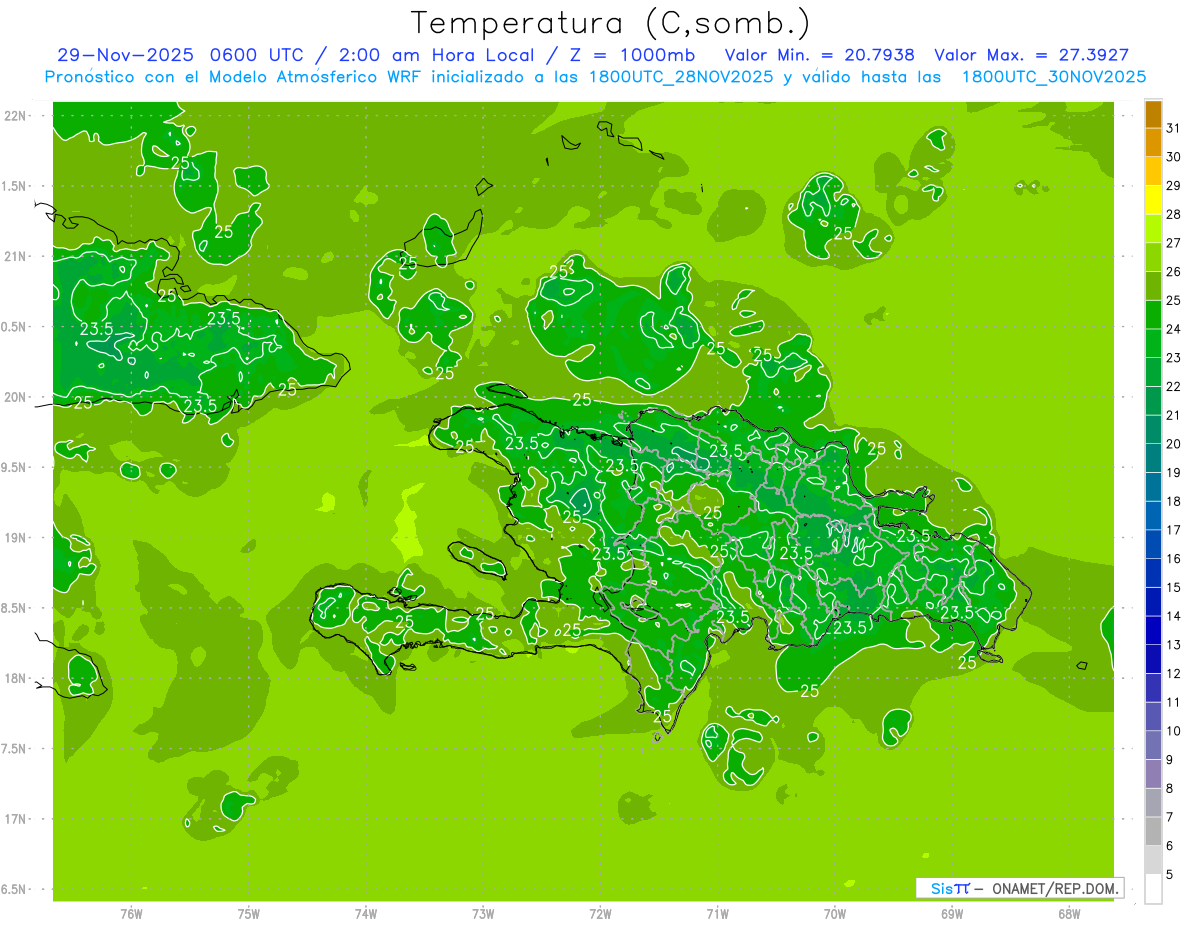The image size is (1200, 927).
Task: Click the '72W' longitude axis label
Action: pos(600,914)
